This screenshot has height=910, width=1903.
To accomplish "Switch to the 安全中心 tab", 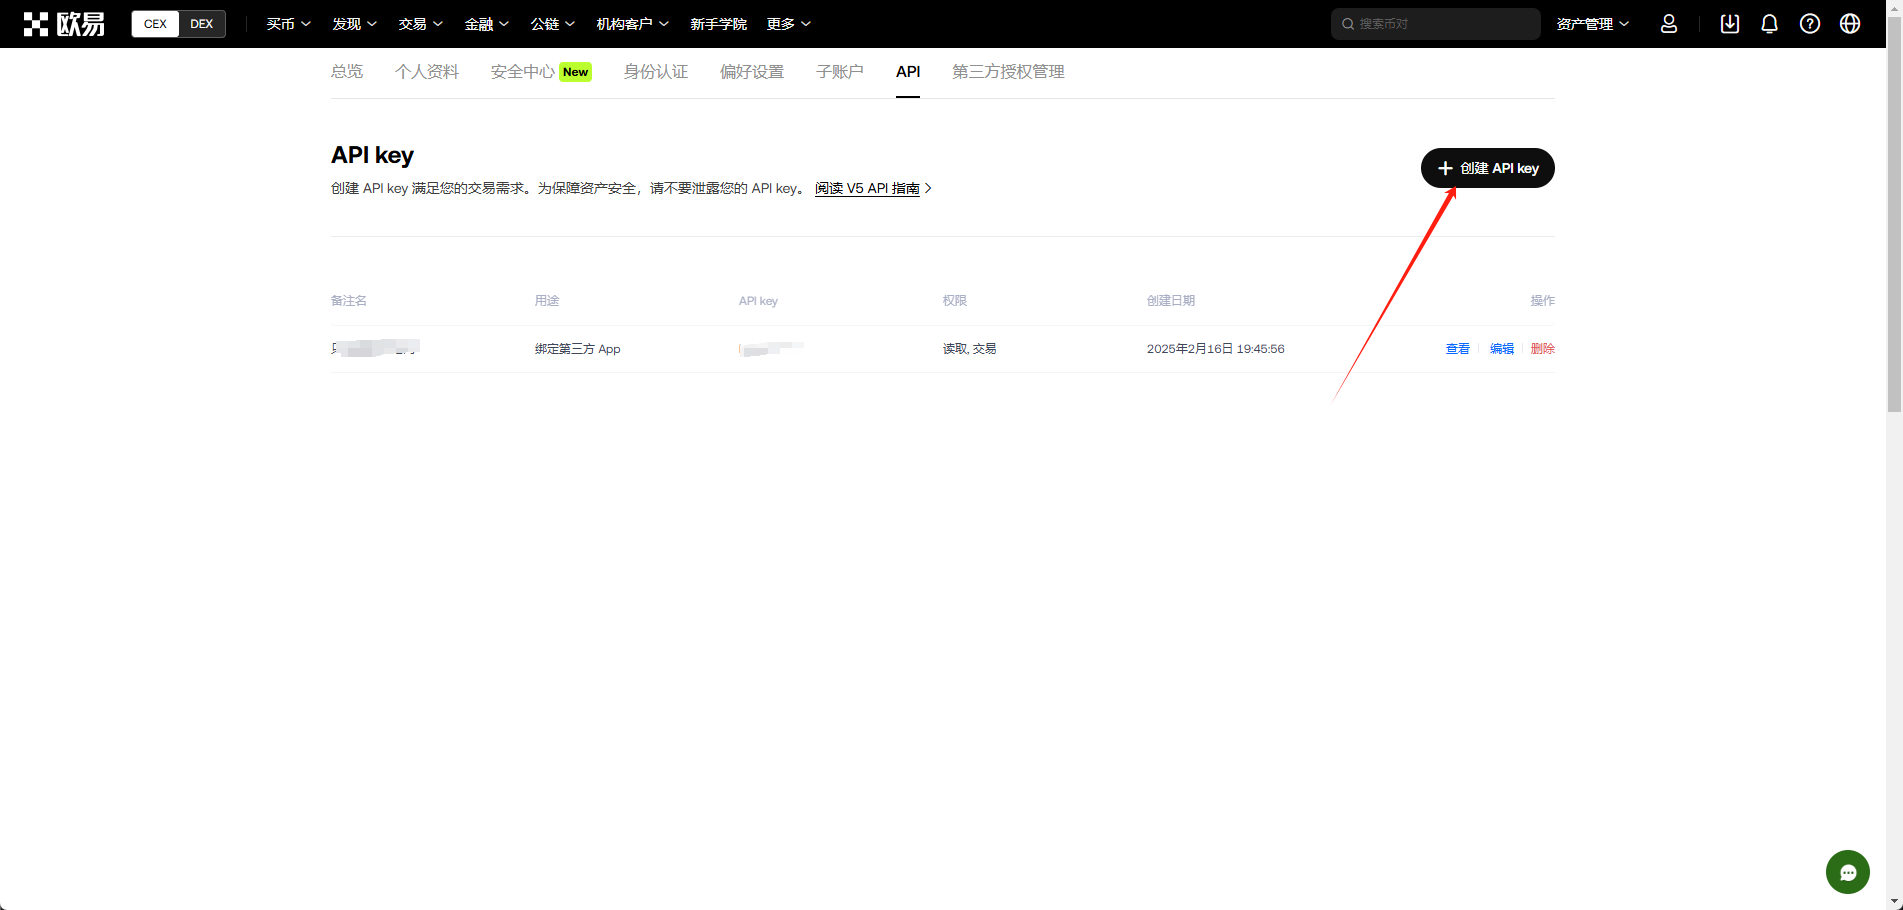I will click(x=540, y=72).
